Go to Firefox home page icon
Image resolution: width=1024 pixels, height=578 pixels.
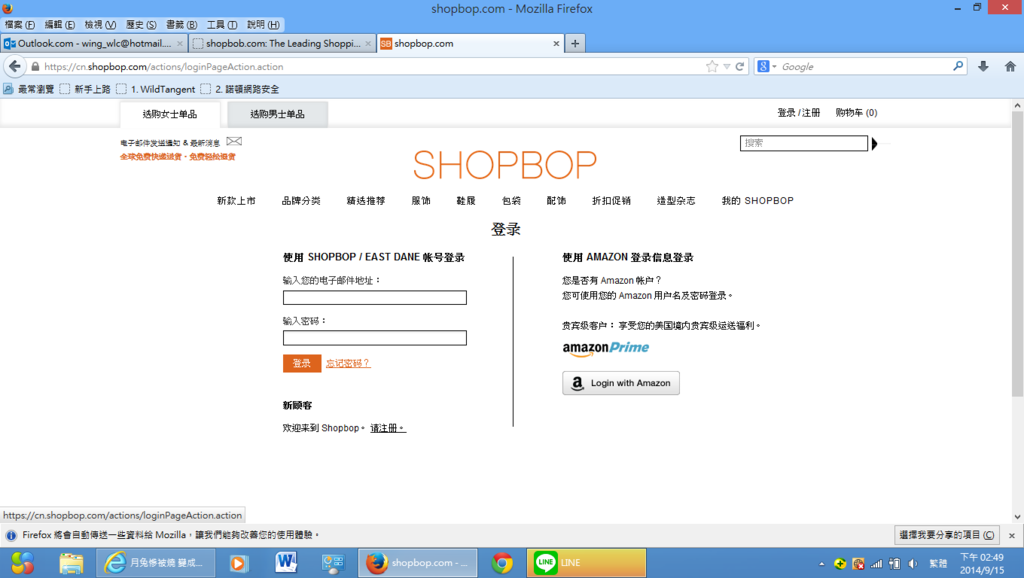pyautogui.click(x=1010, y=67)
